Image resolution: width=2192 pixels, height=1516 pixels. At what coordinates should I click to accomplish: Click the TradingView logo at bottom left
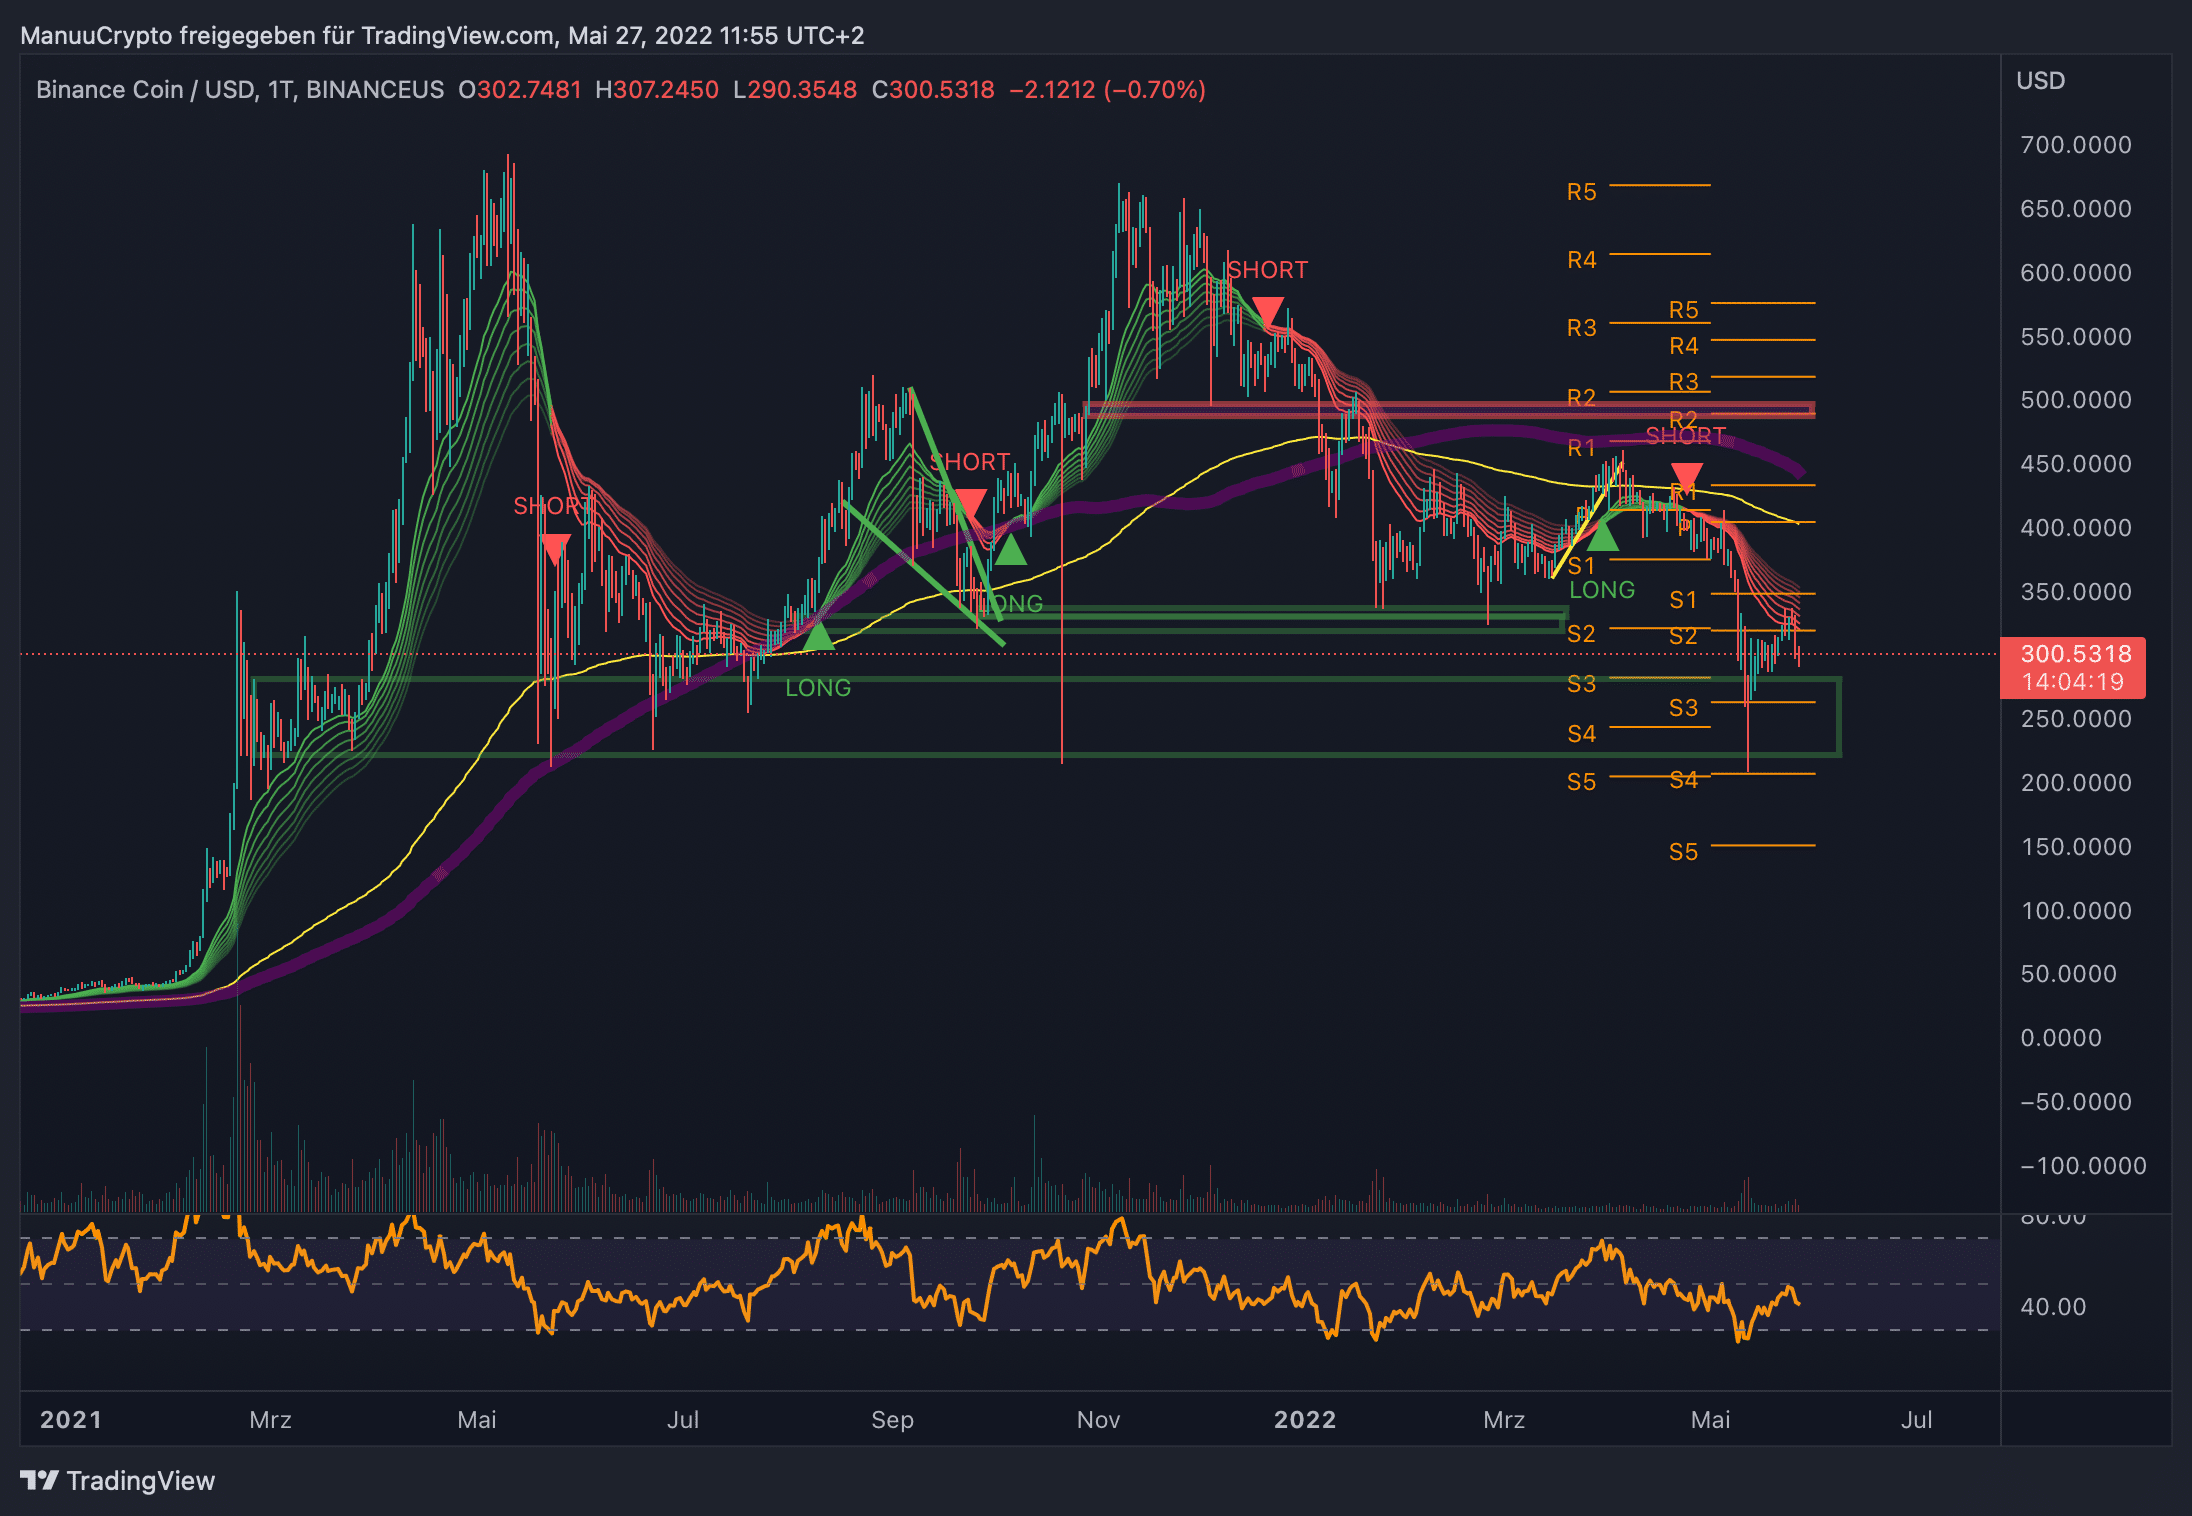117,1480
